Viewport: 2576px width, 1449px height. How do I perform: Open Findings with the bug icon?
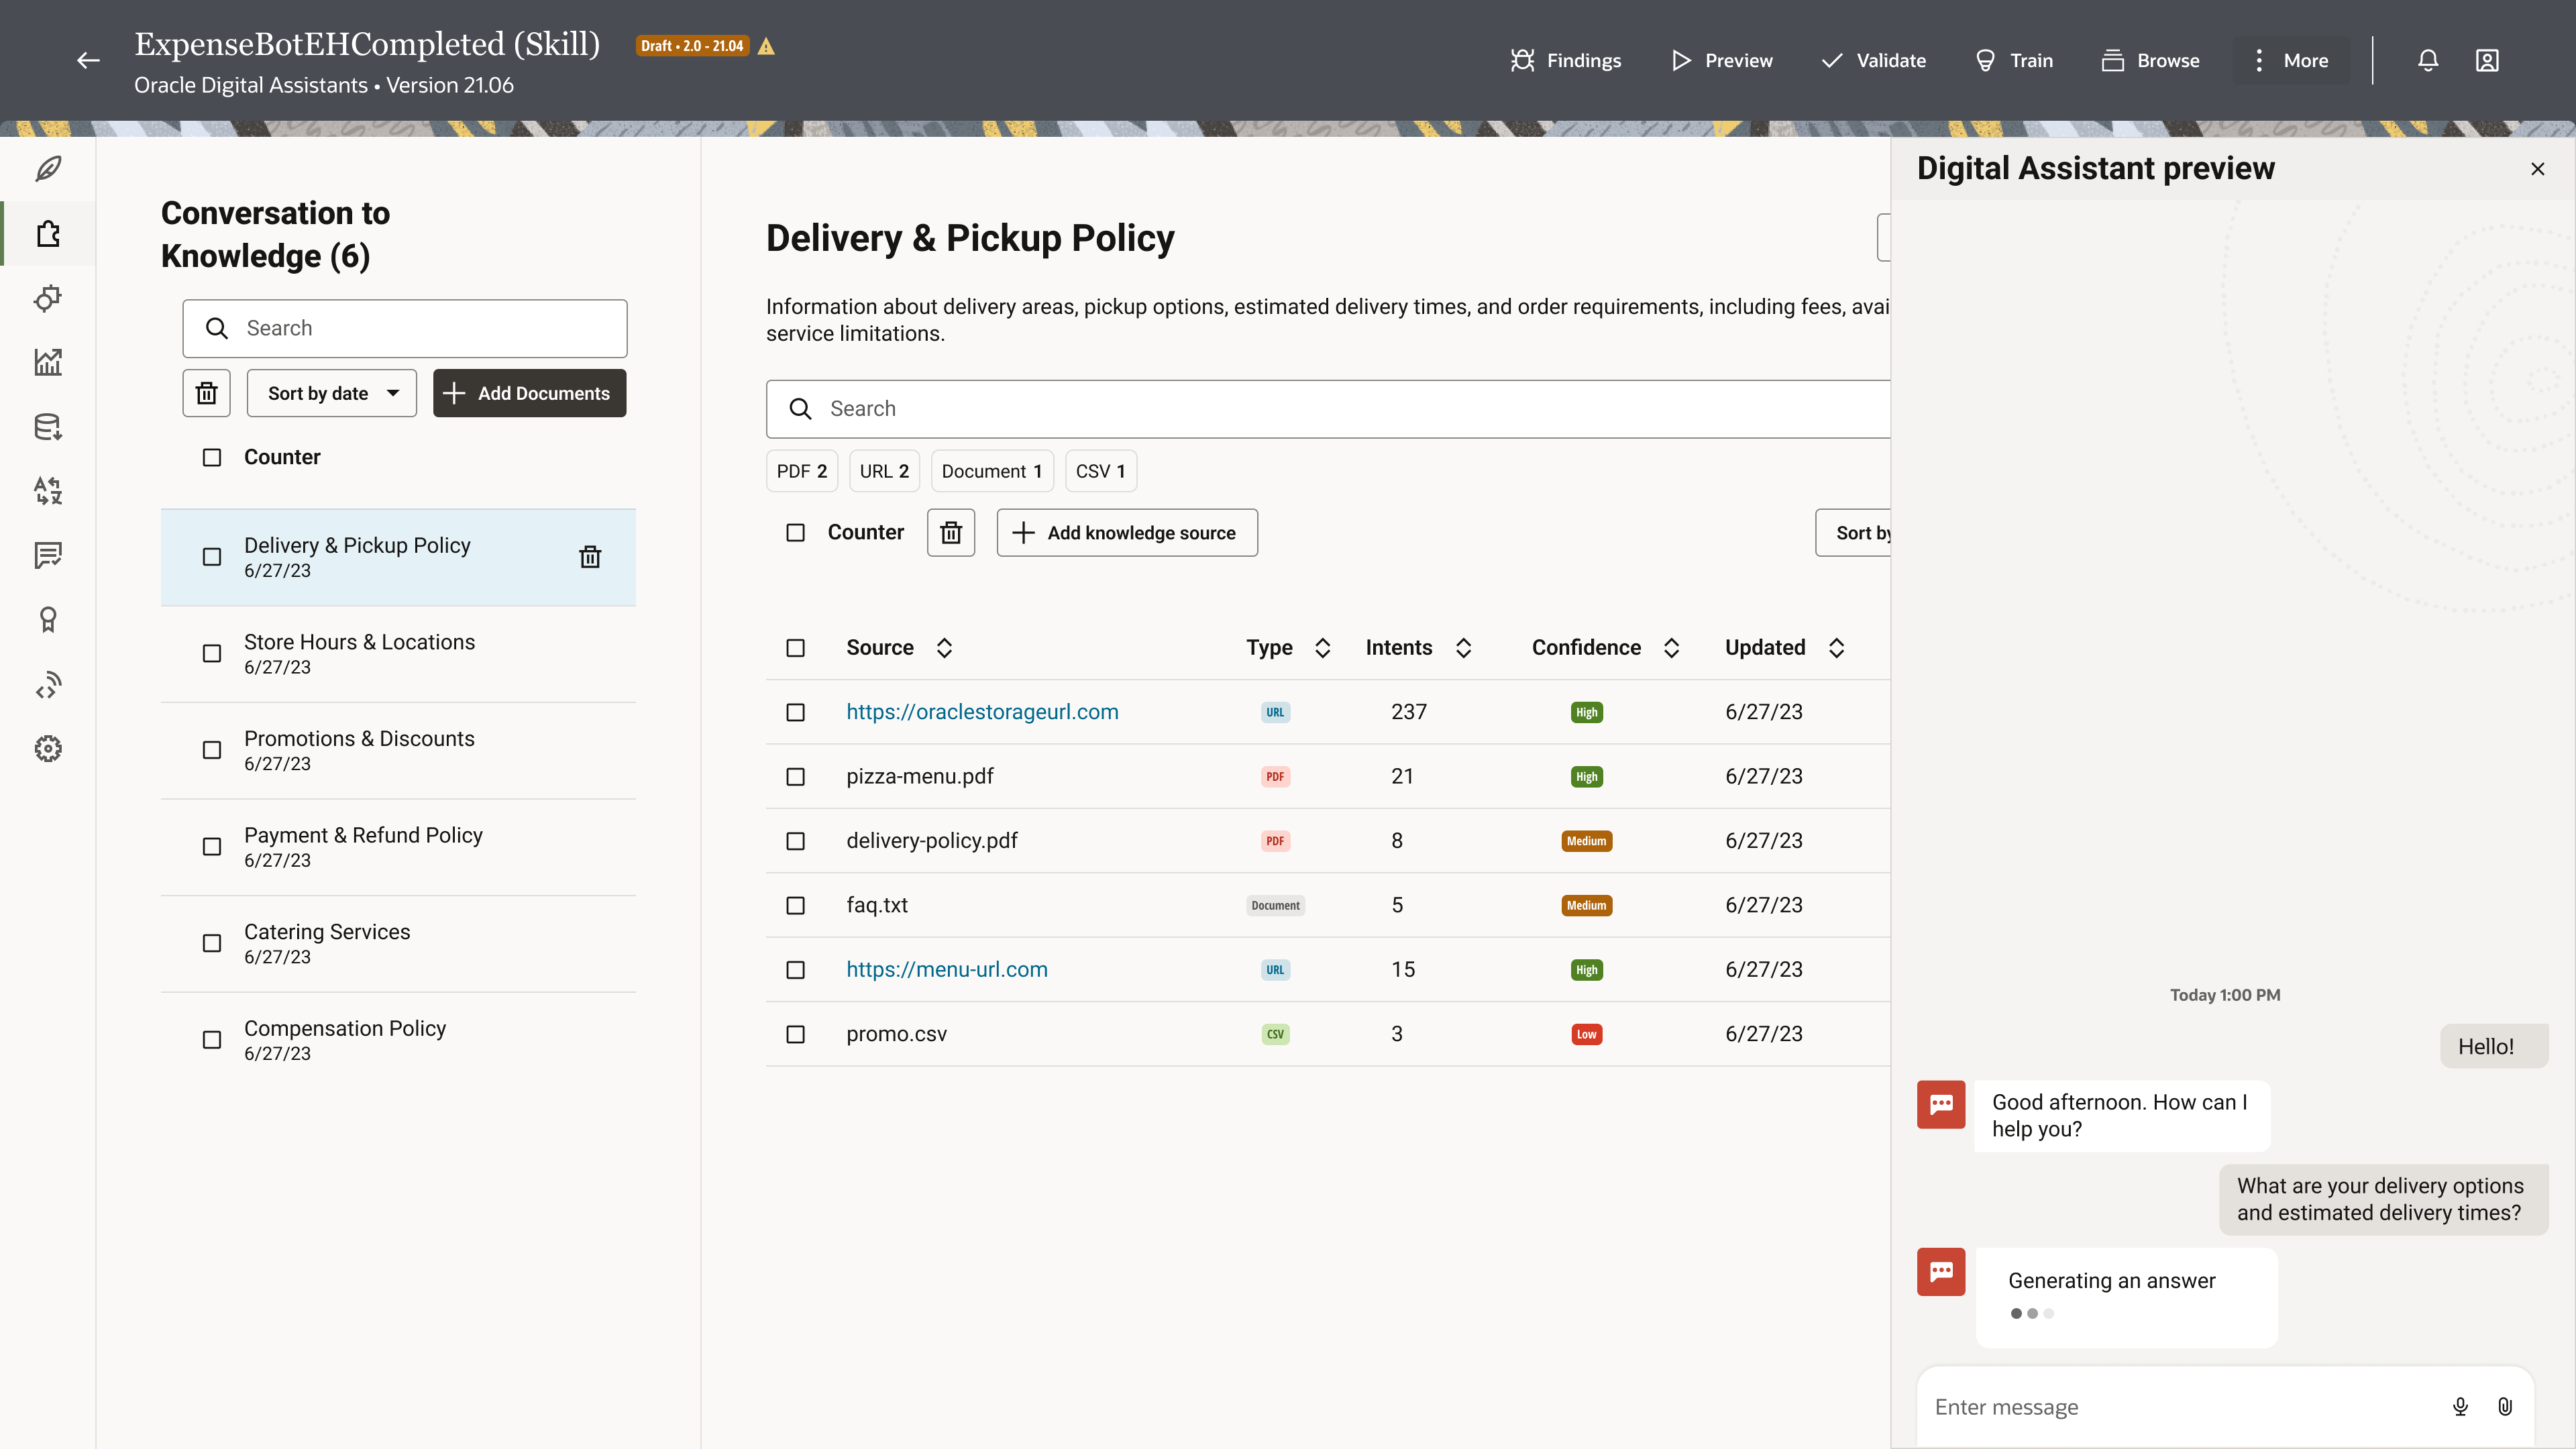[x=1565, y=60]
